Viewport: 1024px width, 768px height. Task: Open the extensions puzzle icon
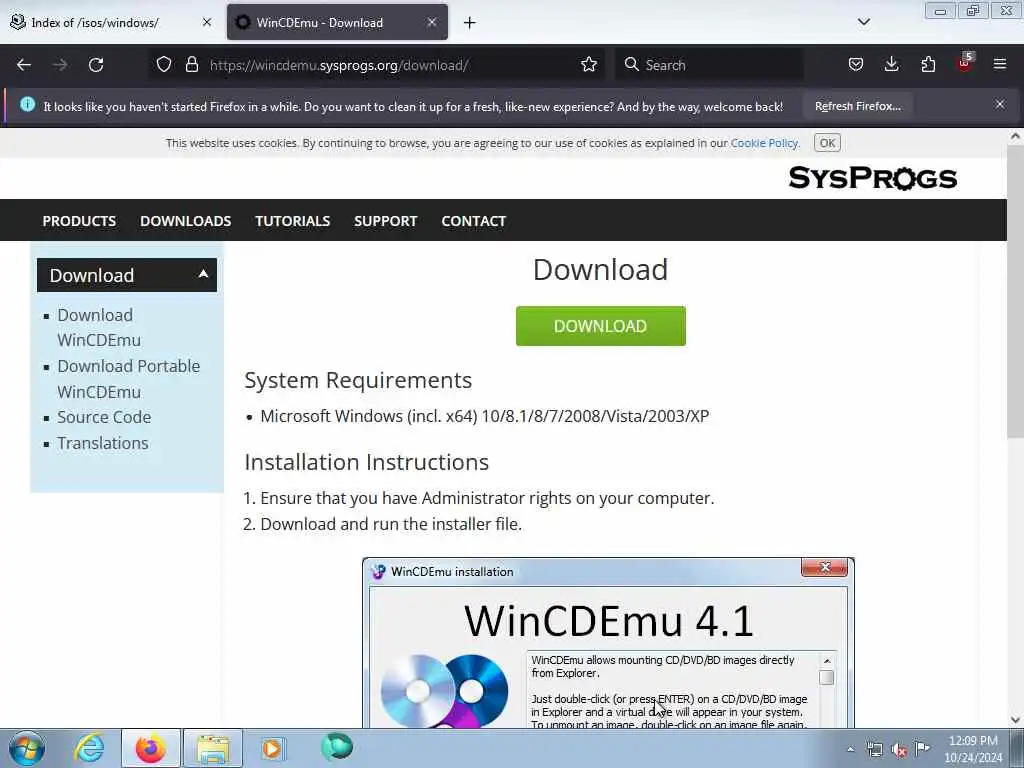pos(928,65)
